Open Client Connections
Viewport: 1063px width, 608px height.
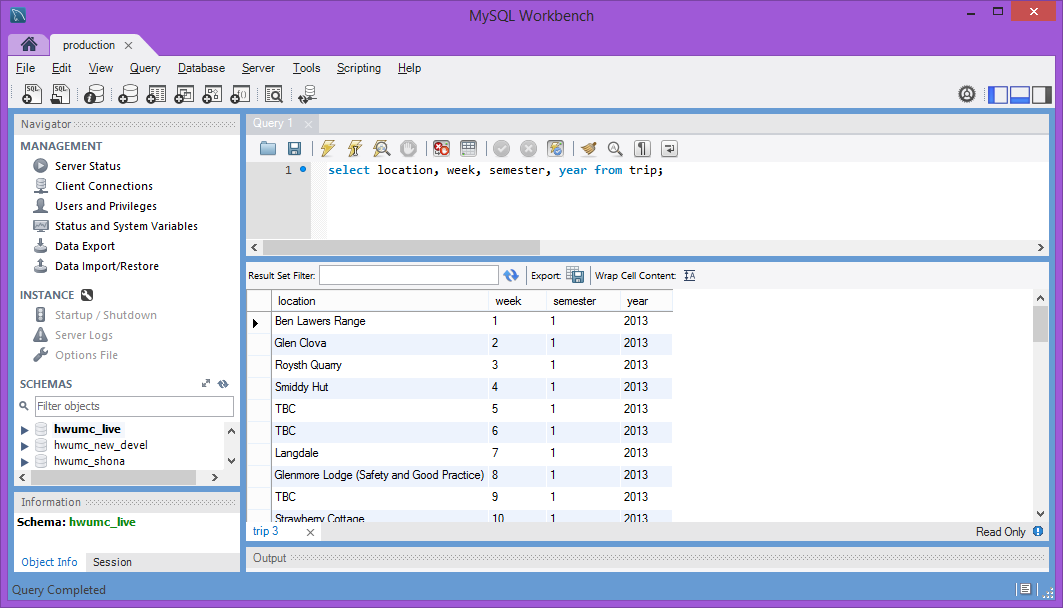104,186
